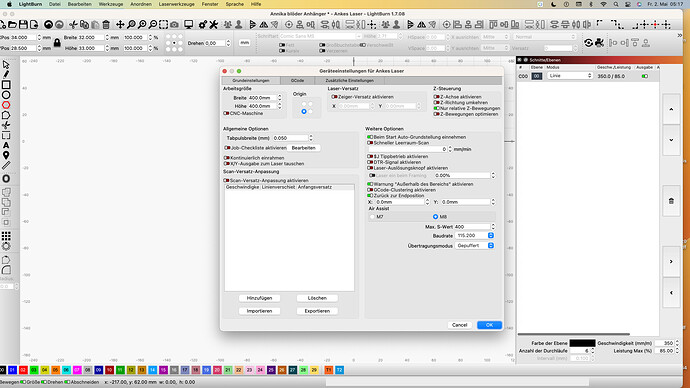Click the trash delete icon in the top toolbar
The height and width of the screenshot is (388, 690).
coord(106,25)
